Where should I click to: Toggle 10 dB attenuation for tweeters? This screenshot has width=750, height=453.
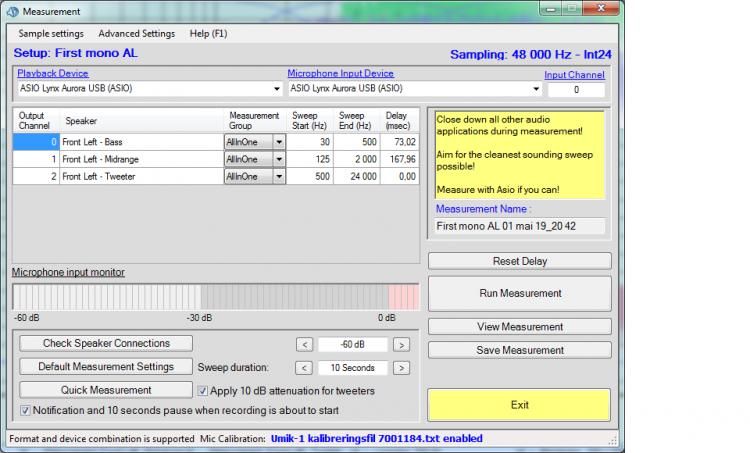[204, 391]
